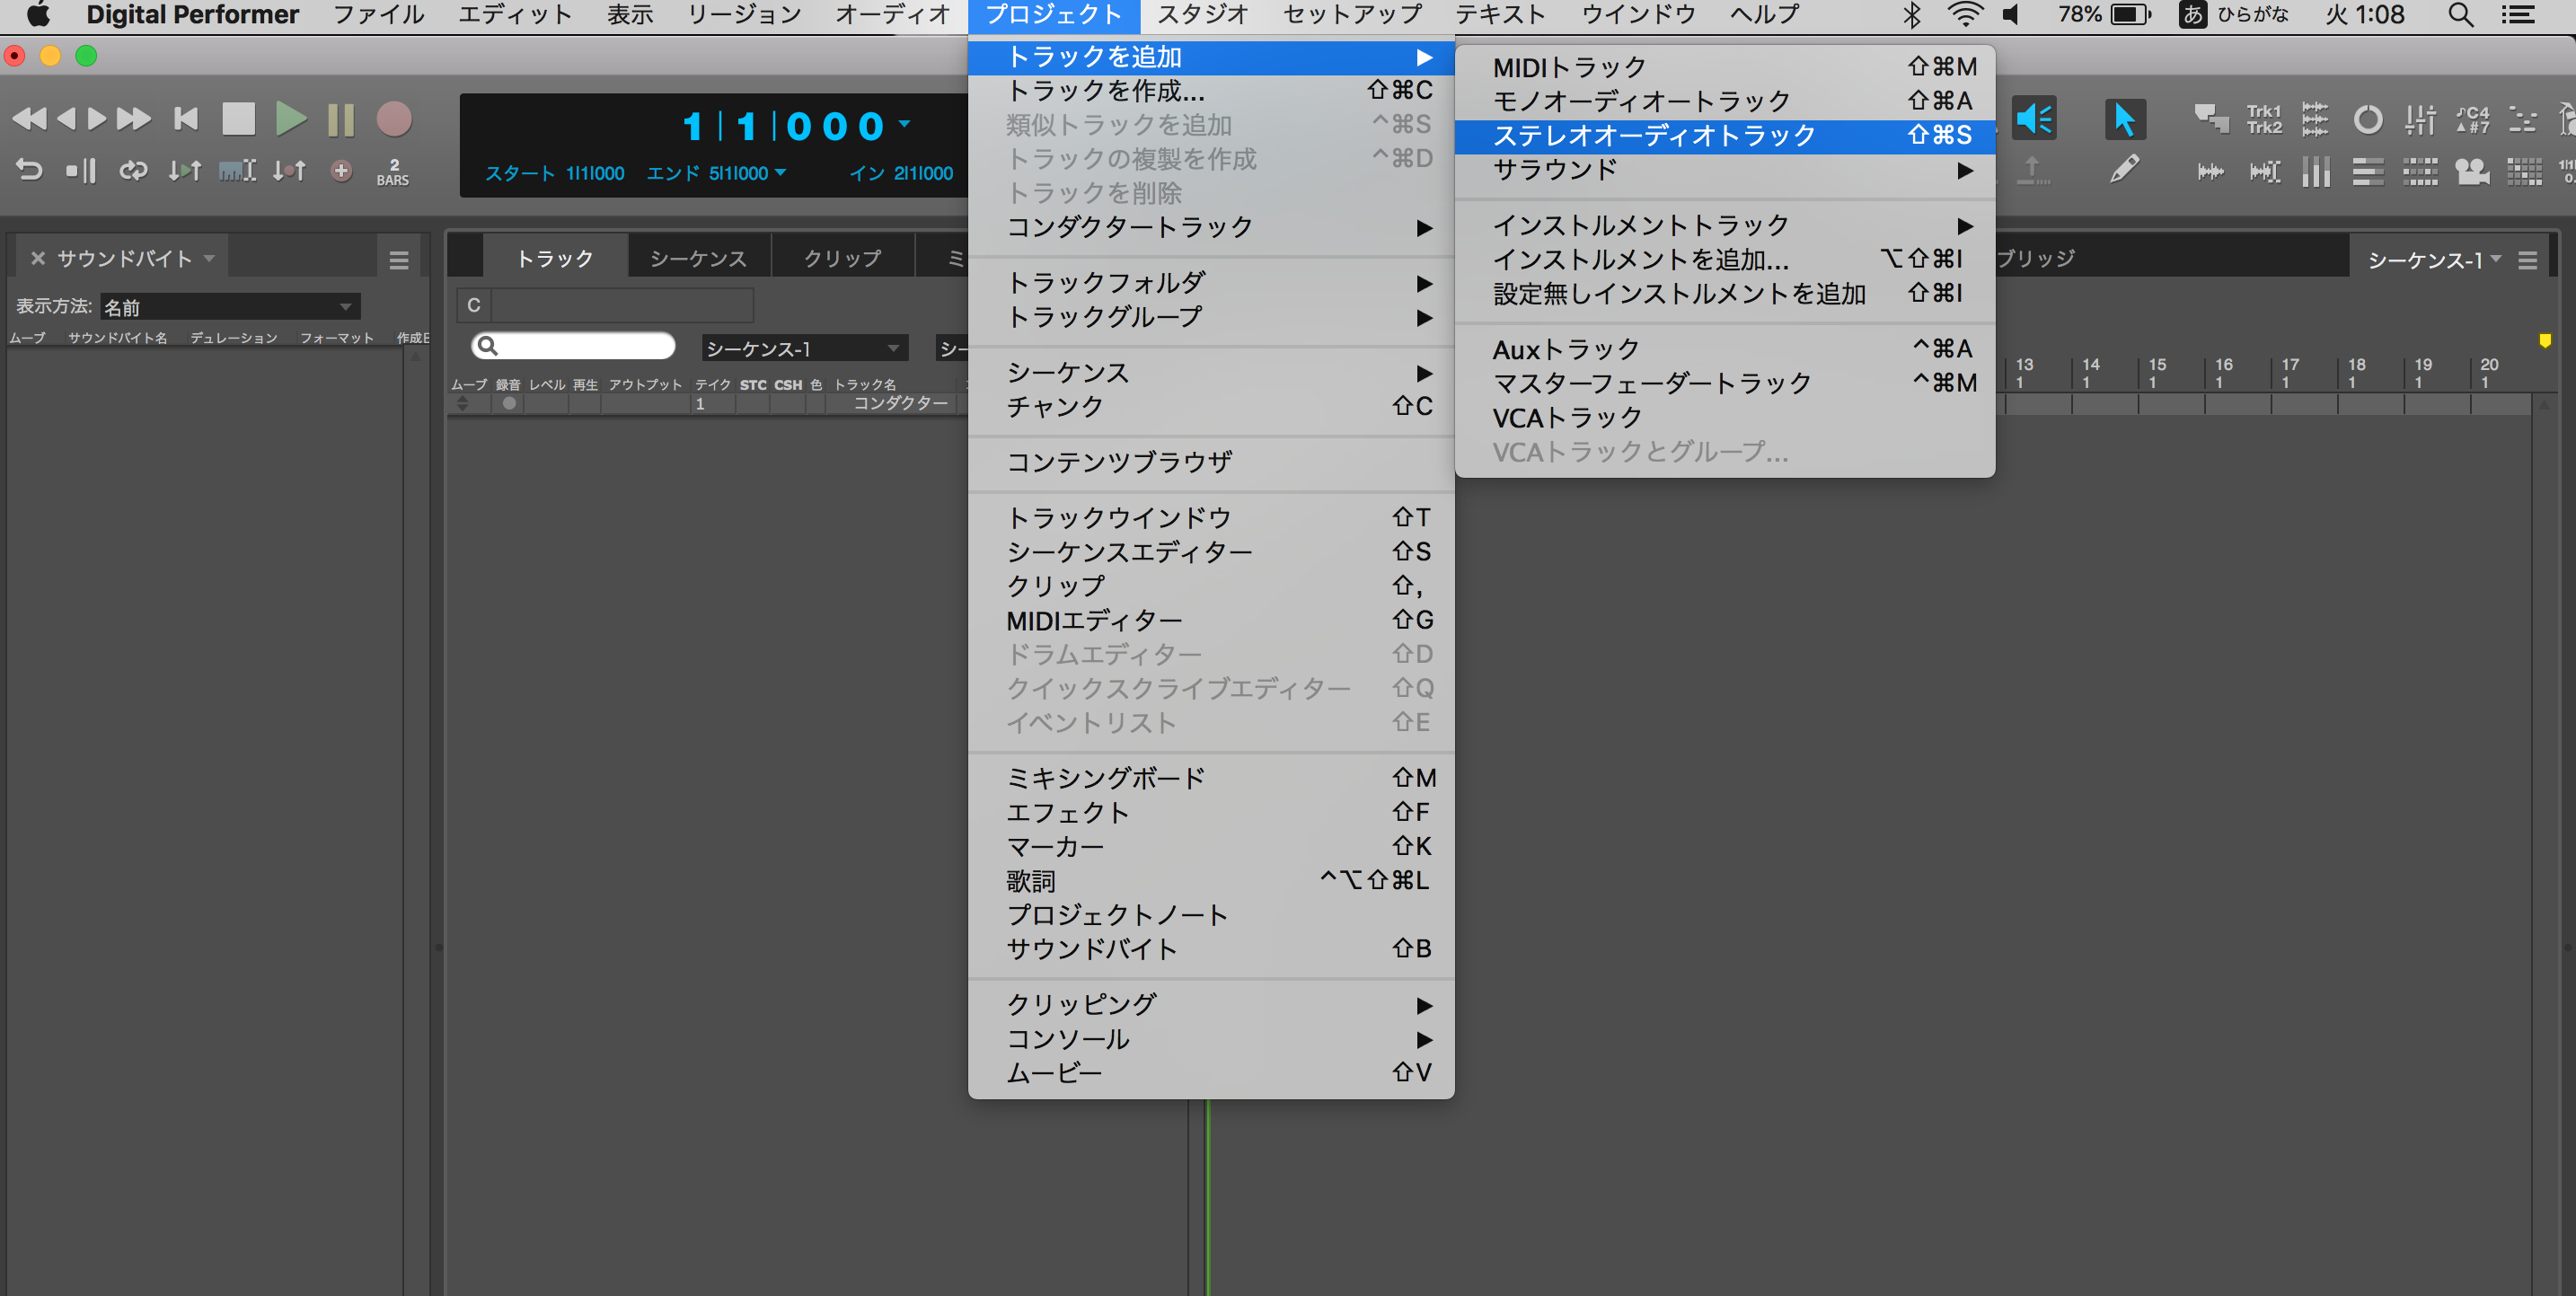
Task: Toggle the Memory Cycle loop button
Action: click(133, 171)
